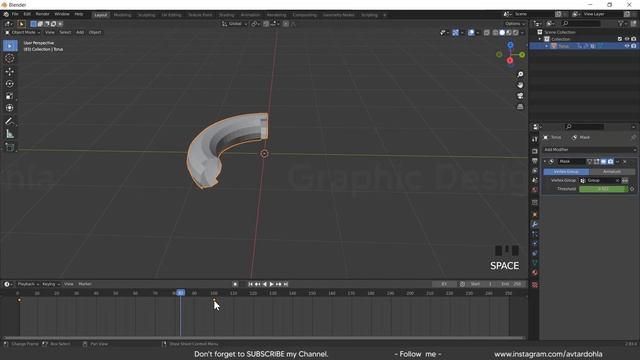Click the Zoom view magnifier icon

(520, 74)
